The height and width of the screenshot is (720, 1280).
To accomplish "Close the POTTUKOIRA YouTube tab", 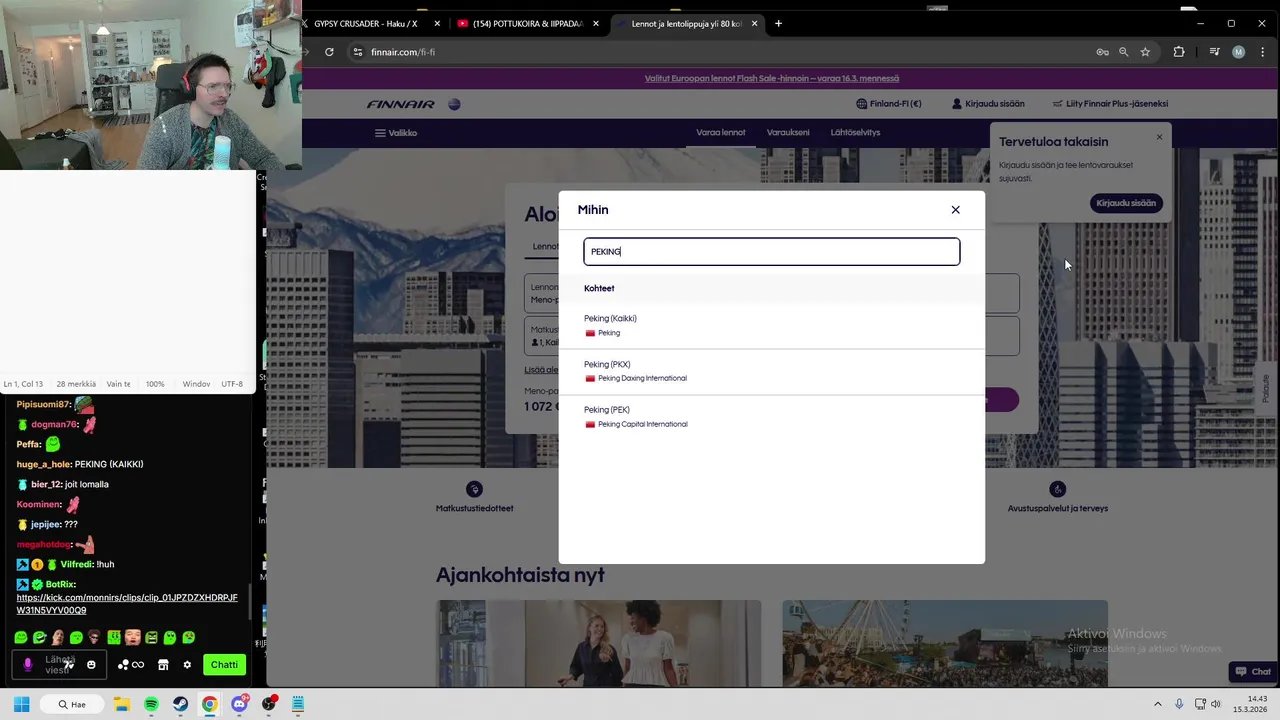I will pyautogui.click(x=596, y=23).
